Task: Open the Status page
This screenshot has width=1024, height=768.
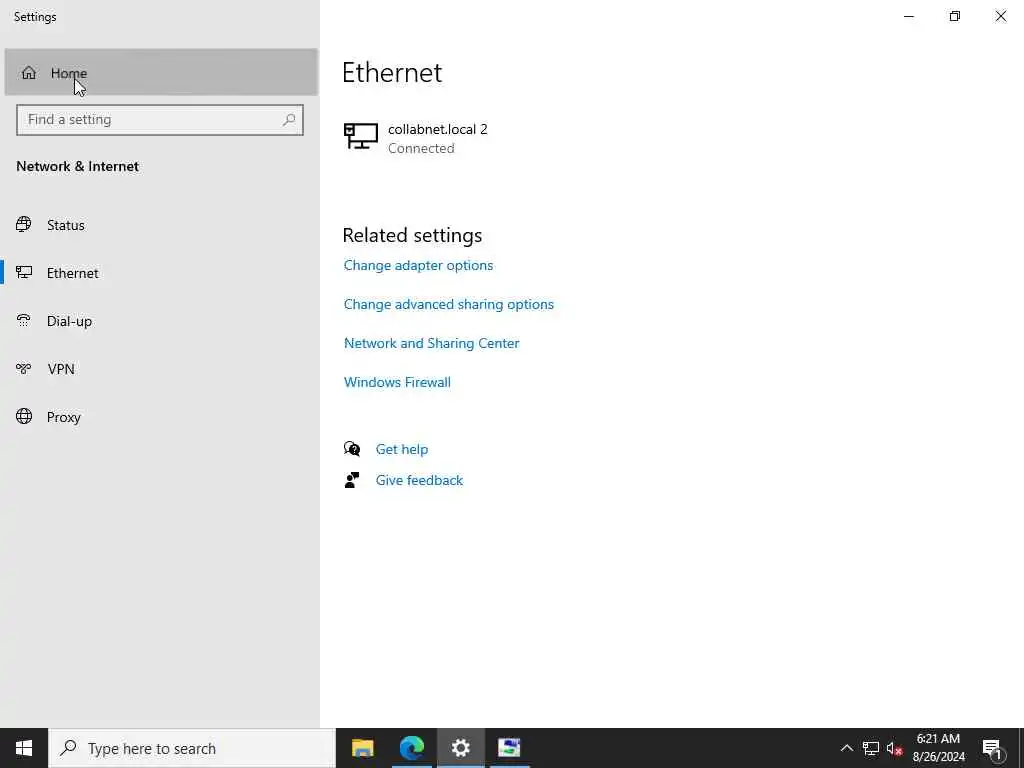Action: (160, 225)
